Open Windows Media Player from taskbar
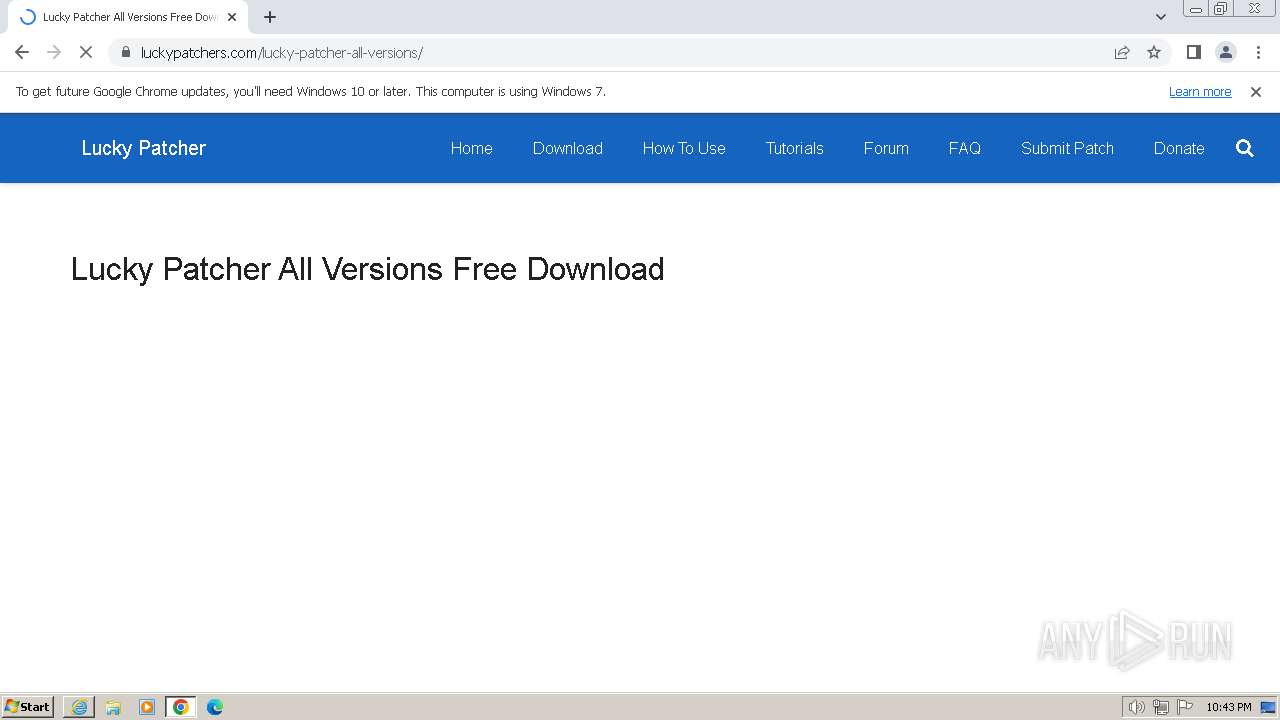The width and height of the screenshot is (1280, 720). click(147, 707)
